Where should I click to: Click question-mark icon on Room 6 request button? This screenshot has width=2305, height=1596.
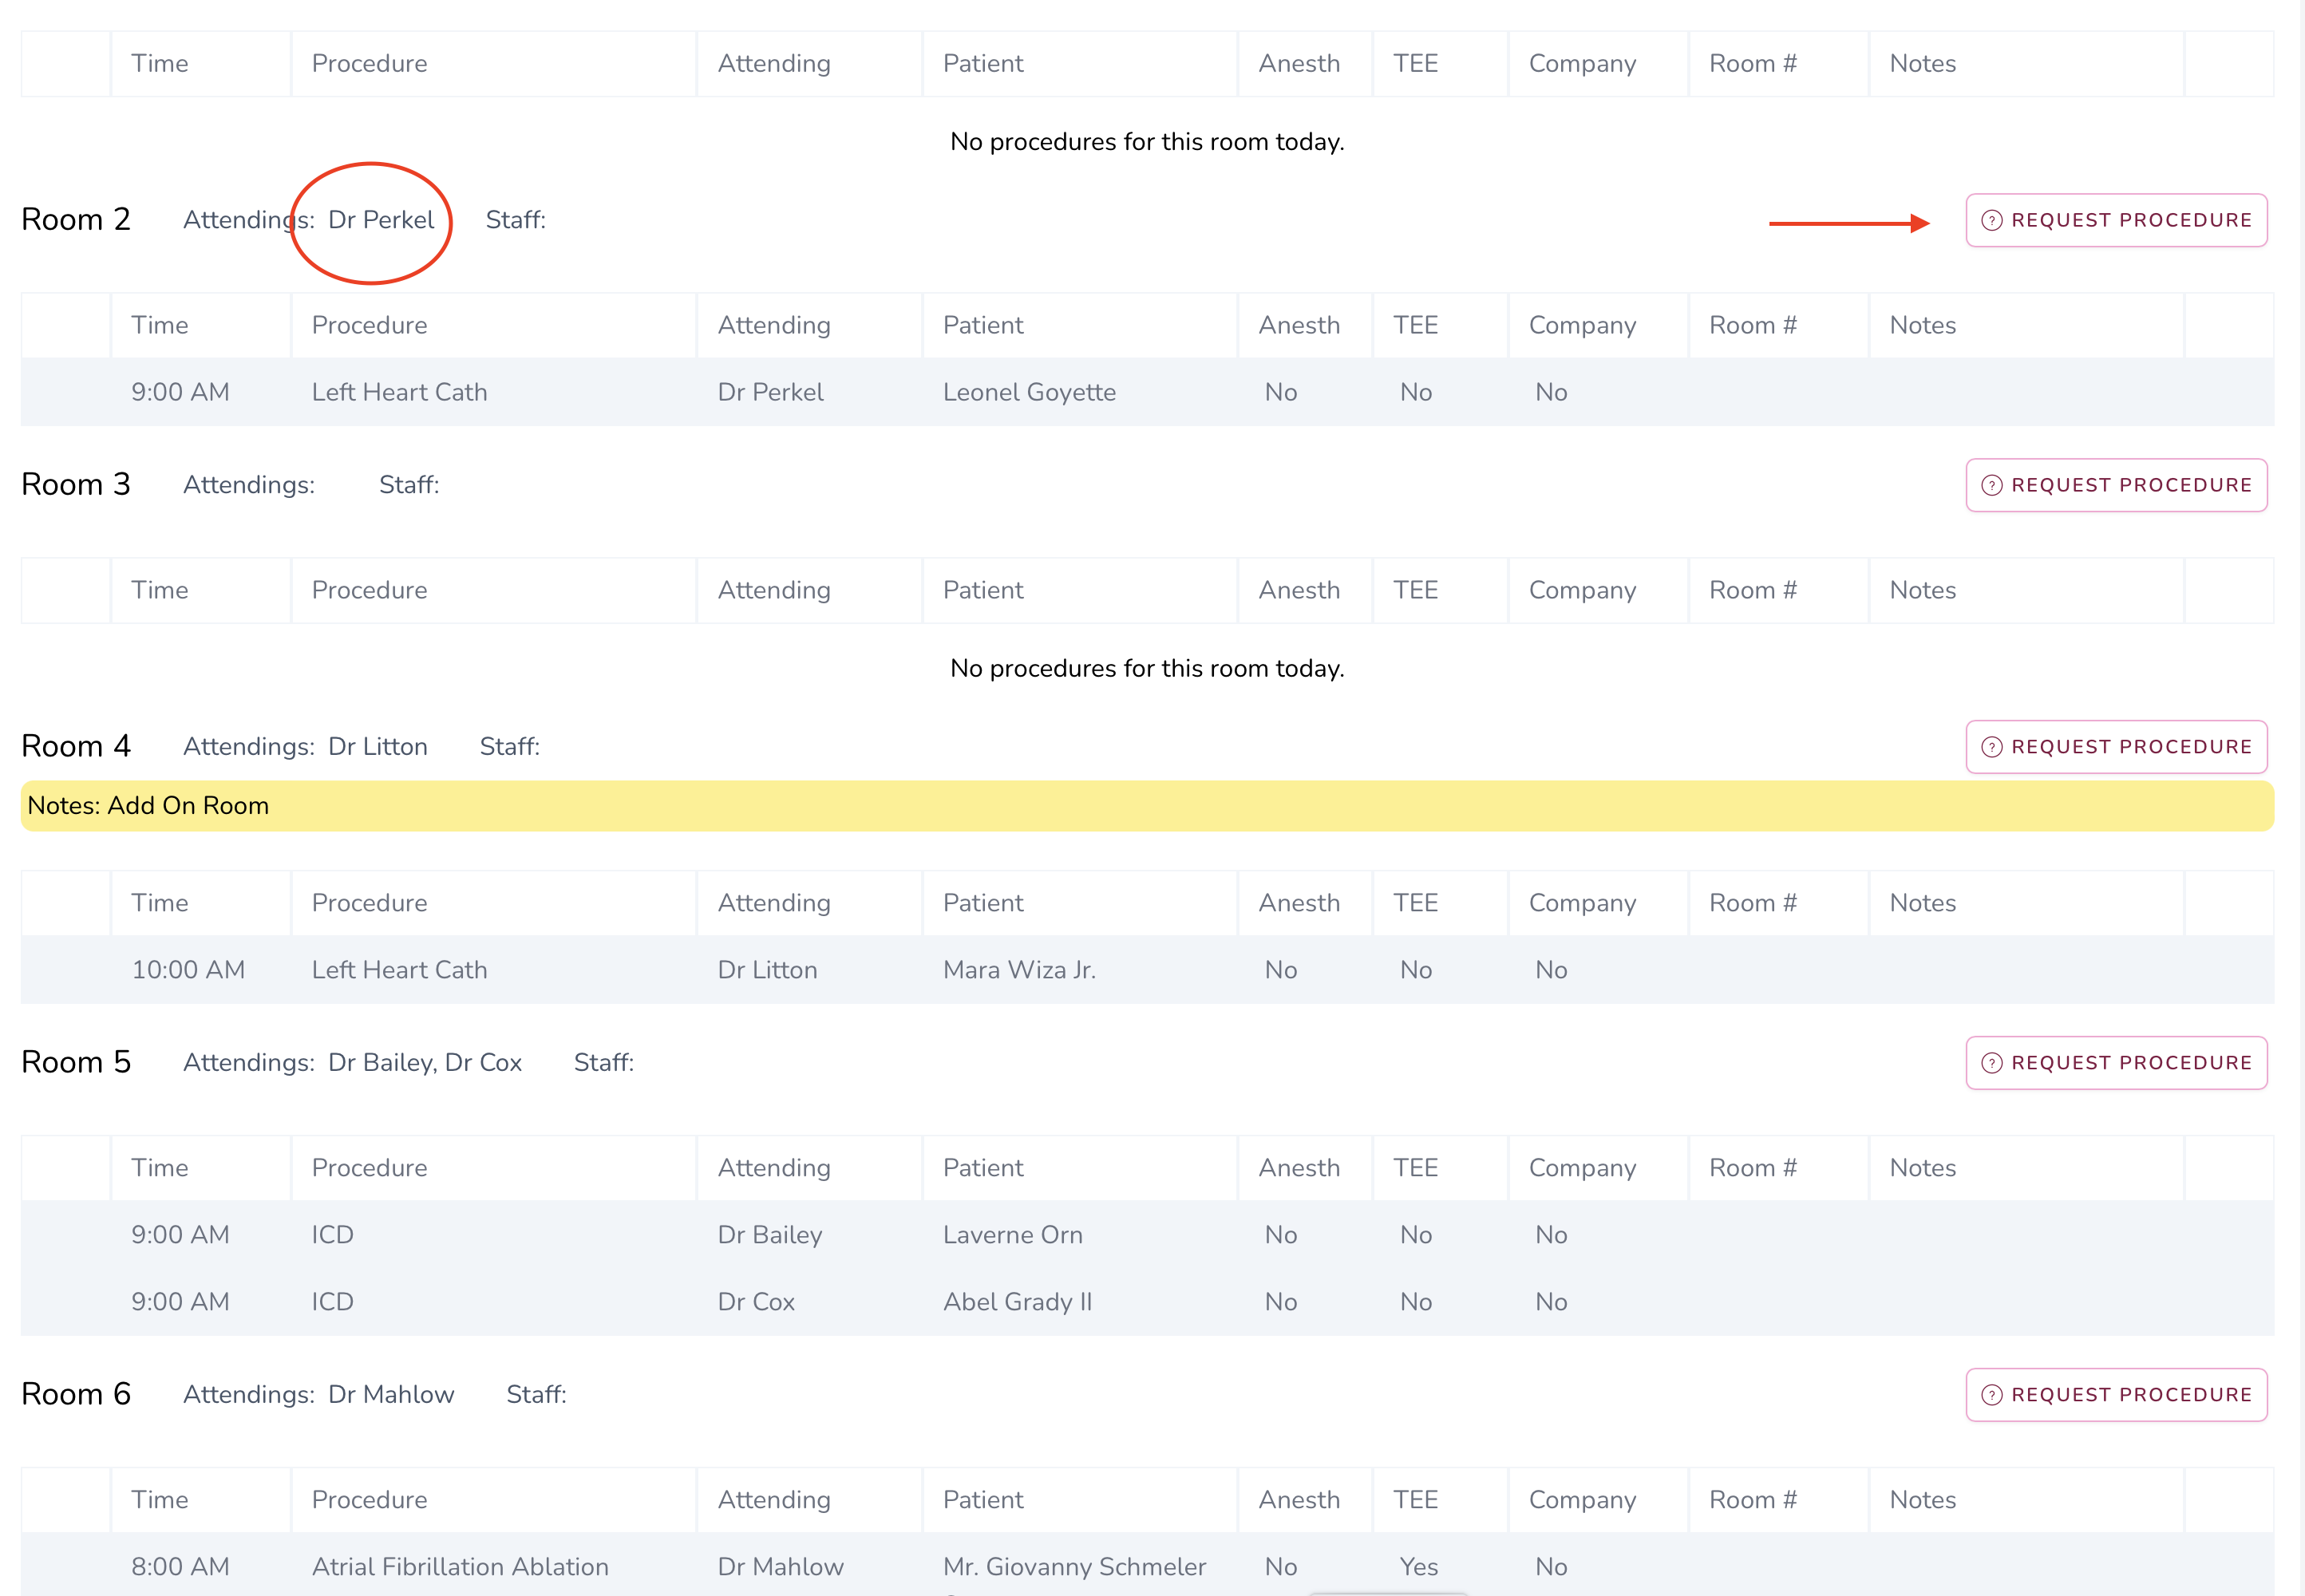tap(1991, 1395)
